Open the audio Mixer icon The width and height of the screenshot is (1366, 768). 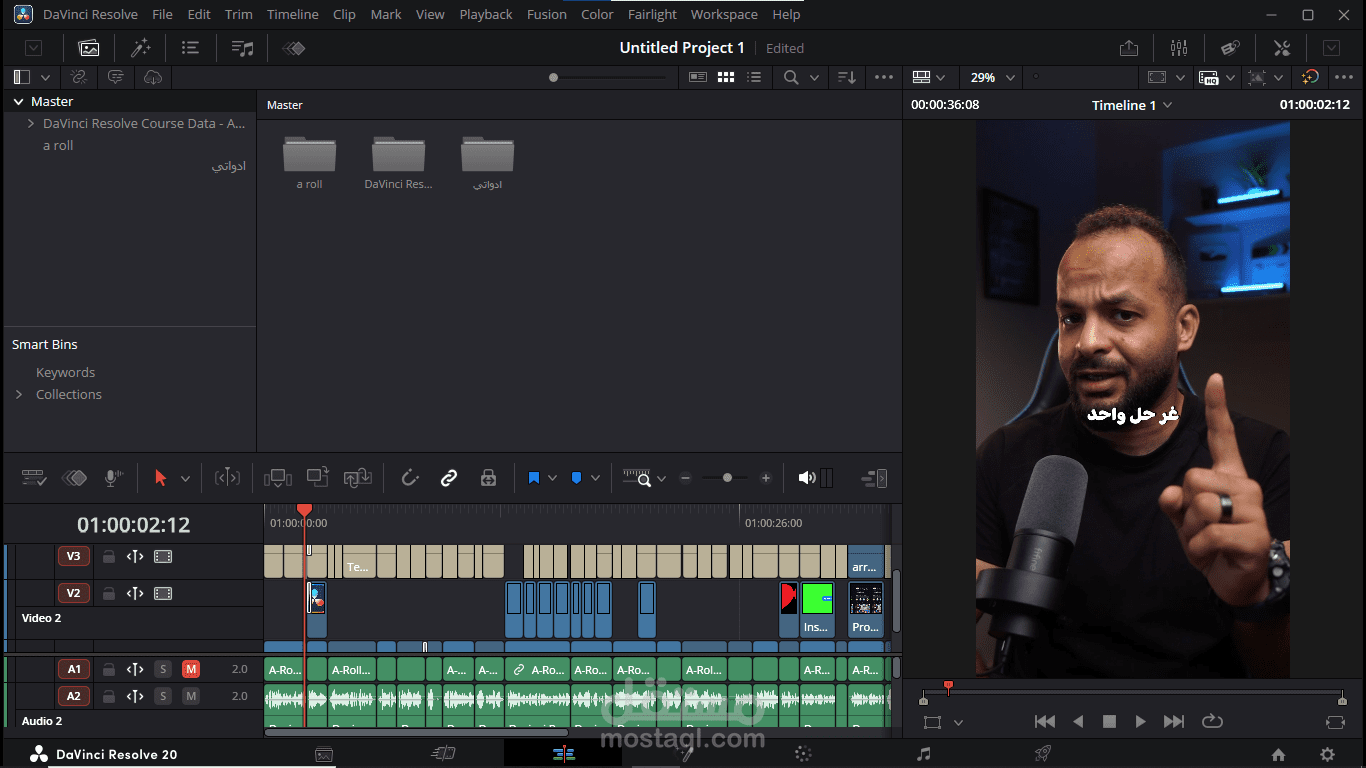tap(1179, 48)
